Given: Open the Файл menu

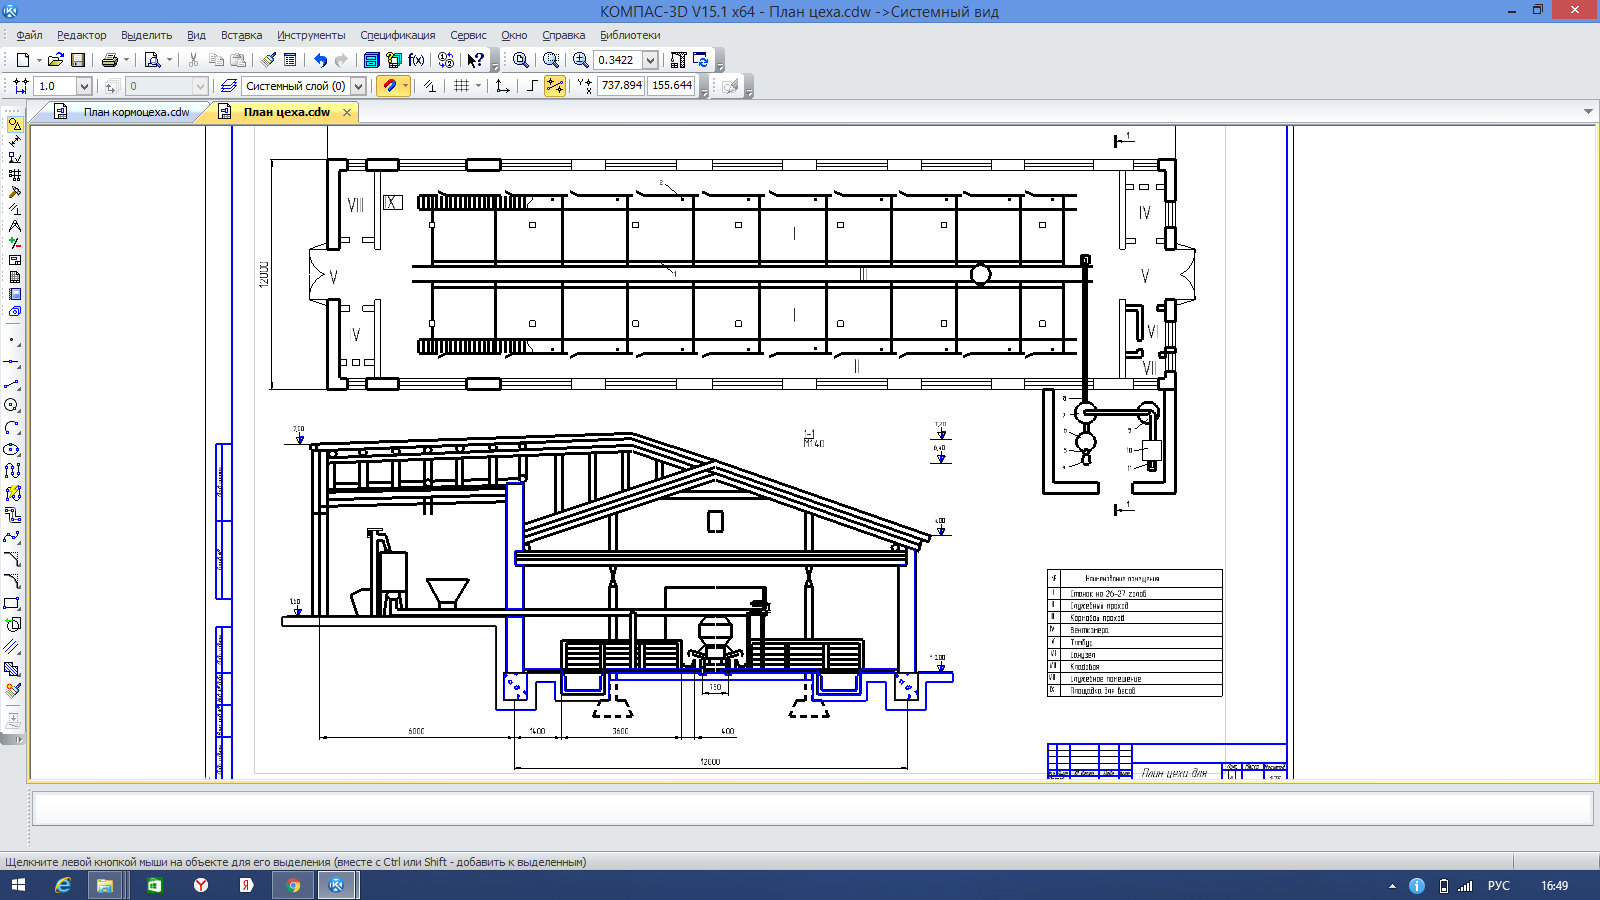Looking at the screenshot, I should click(29, 35).
